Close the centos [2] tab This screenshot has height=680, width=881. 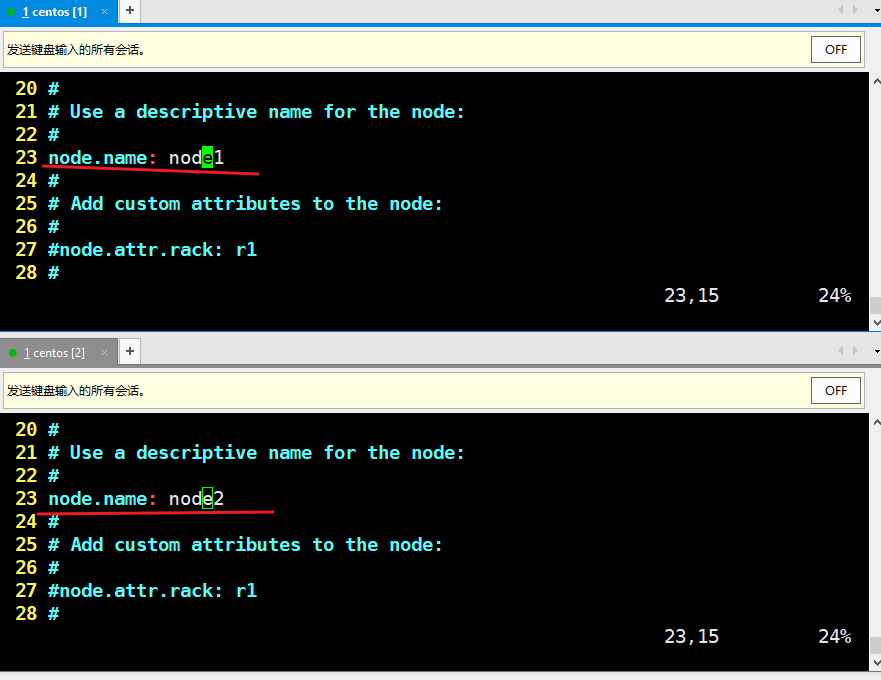point(105,353)
